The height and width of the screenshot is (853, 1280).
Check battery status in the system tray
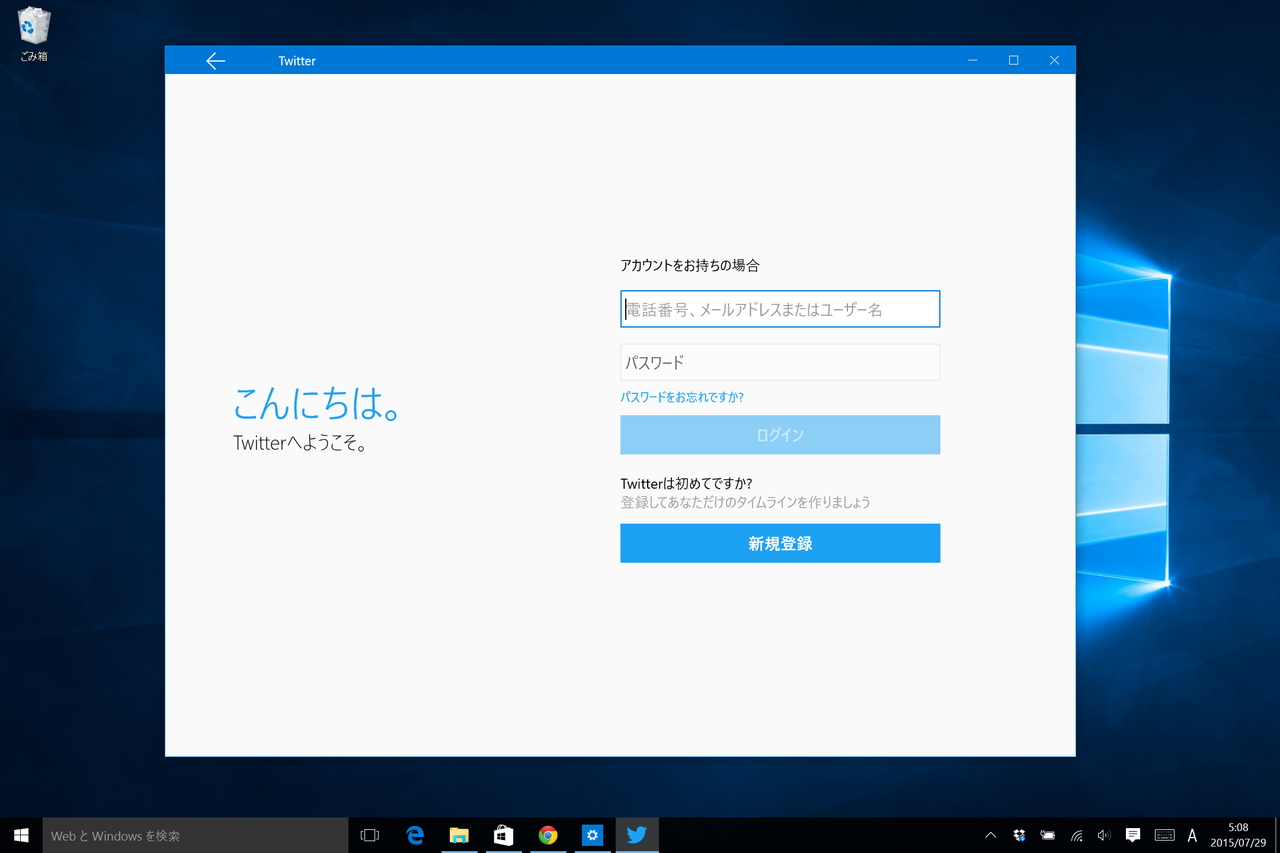point(1048,835)
